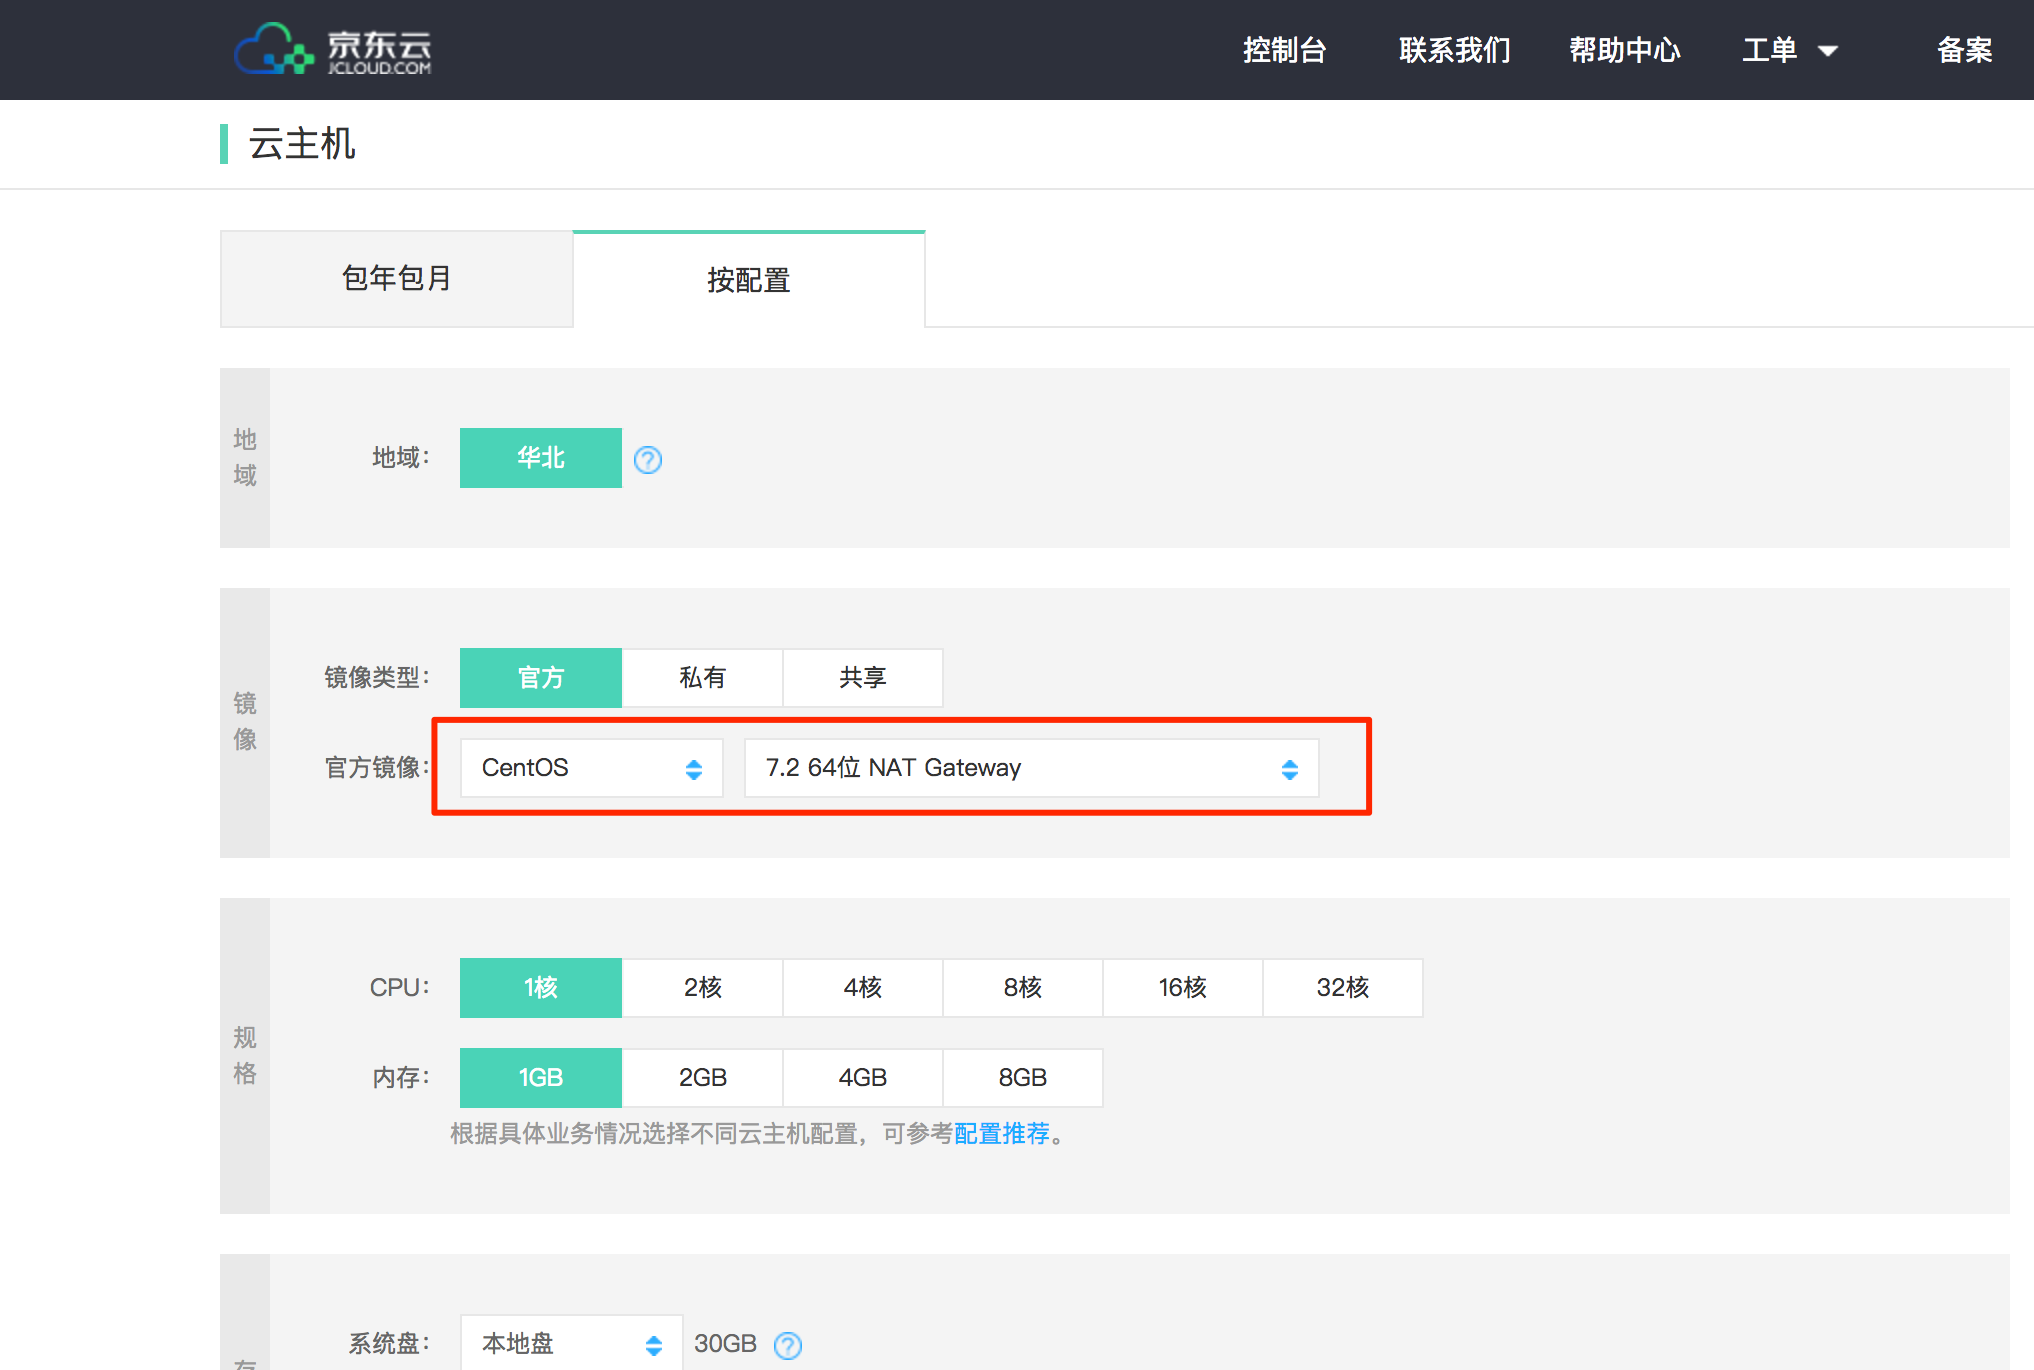
Task: Select the 华北 region
Action: [x=541, y=458]
